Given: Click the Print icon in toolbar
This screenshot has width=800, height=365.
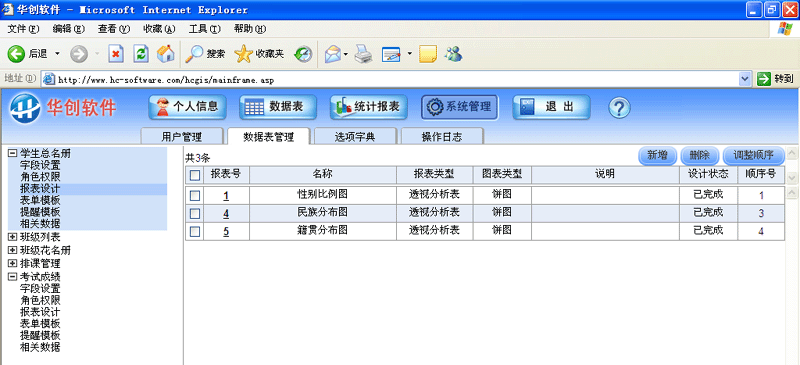Looking at the screenshot, I should [x=363, y=54].
